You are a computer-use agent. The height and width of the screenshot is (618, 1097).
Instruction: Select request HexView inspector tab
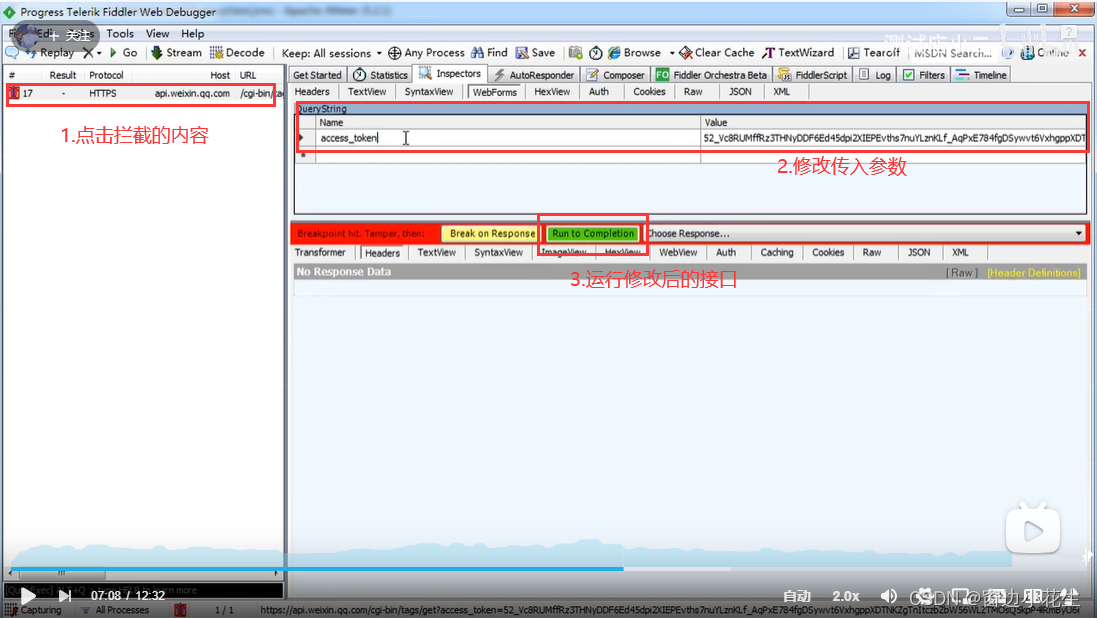(x=552, y=92)
